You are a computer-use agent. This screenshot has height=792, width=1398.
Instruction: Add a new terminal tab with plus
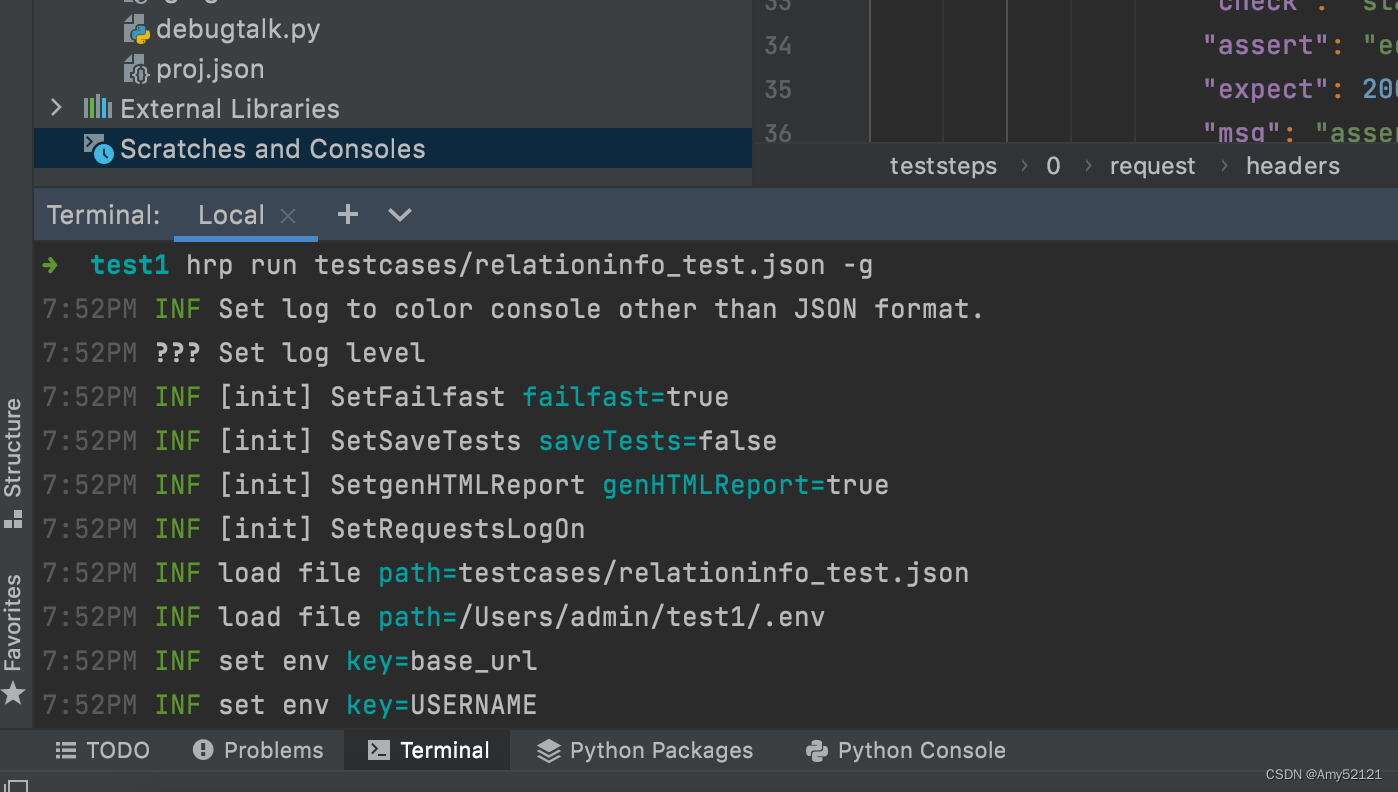(347, 214)
